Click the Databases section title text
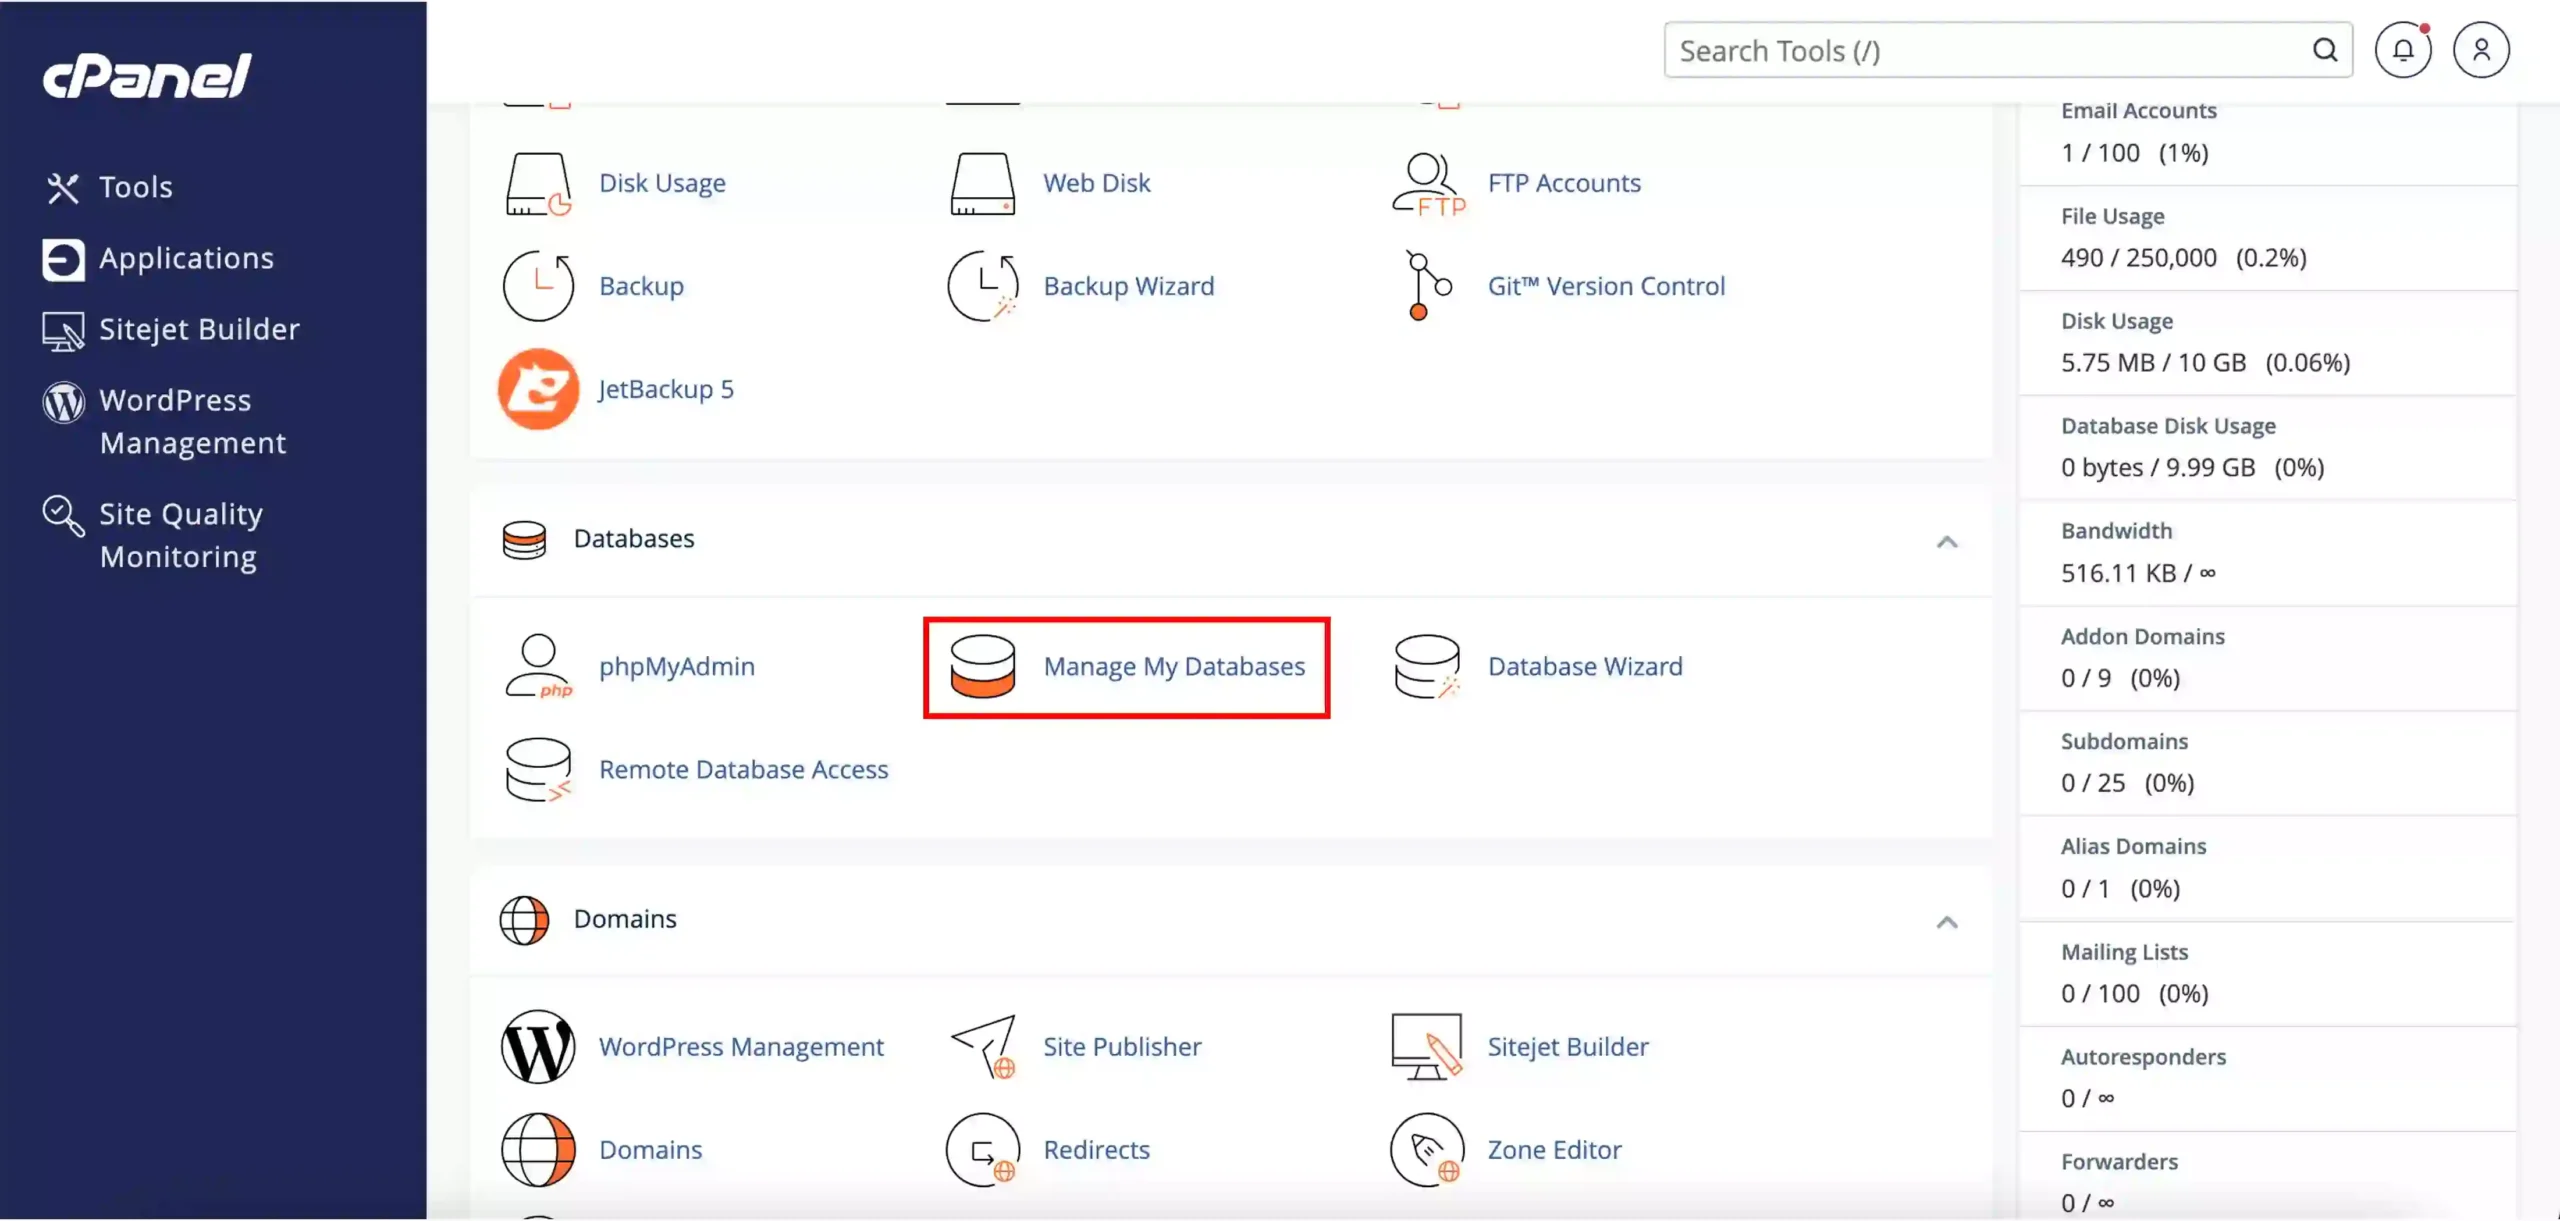Screen dimensions: 2560x1221 pos(634,539)
